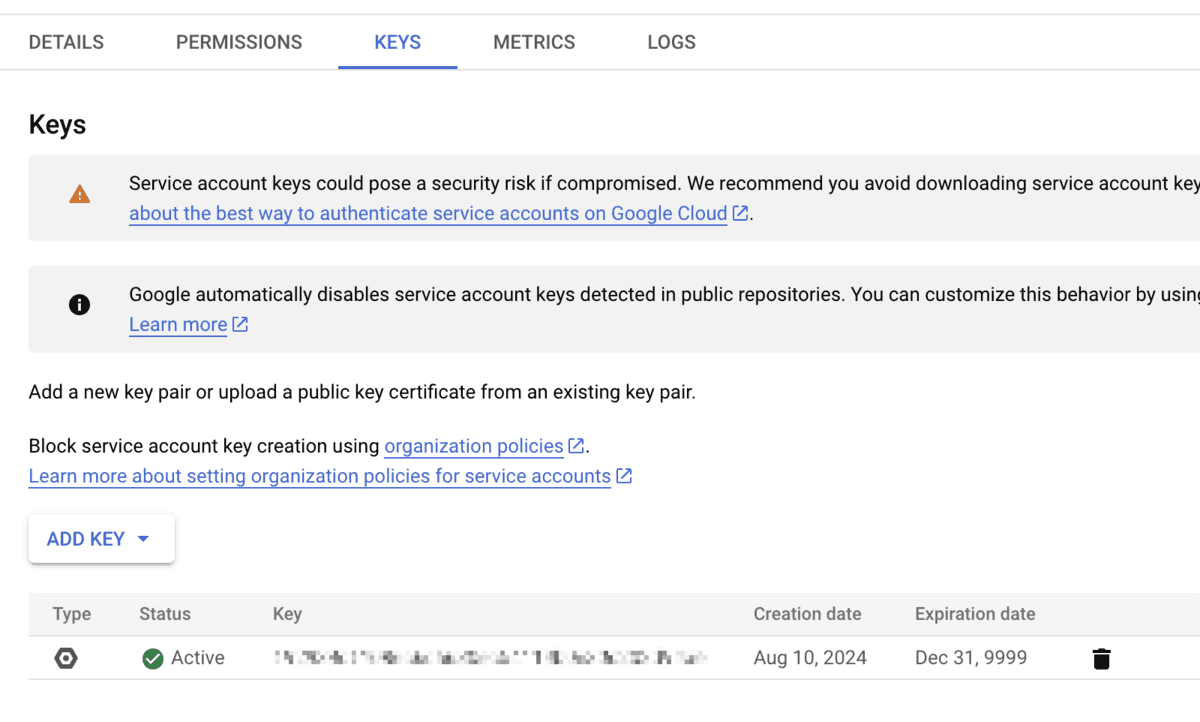Open Learn more about setting organization policies
Viewport: 1200px width, 722px height.
pyautogui.click(x=320, y=476)
